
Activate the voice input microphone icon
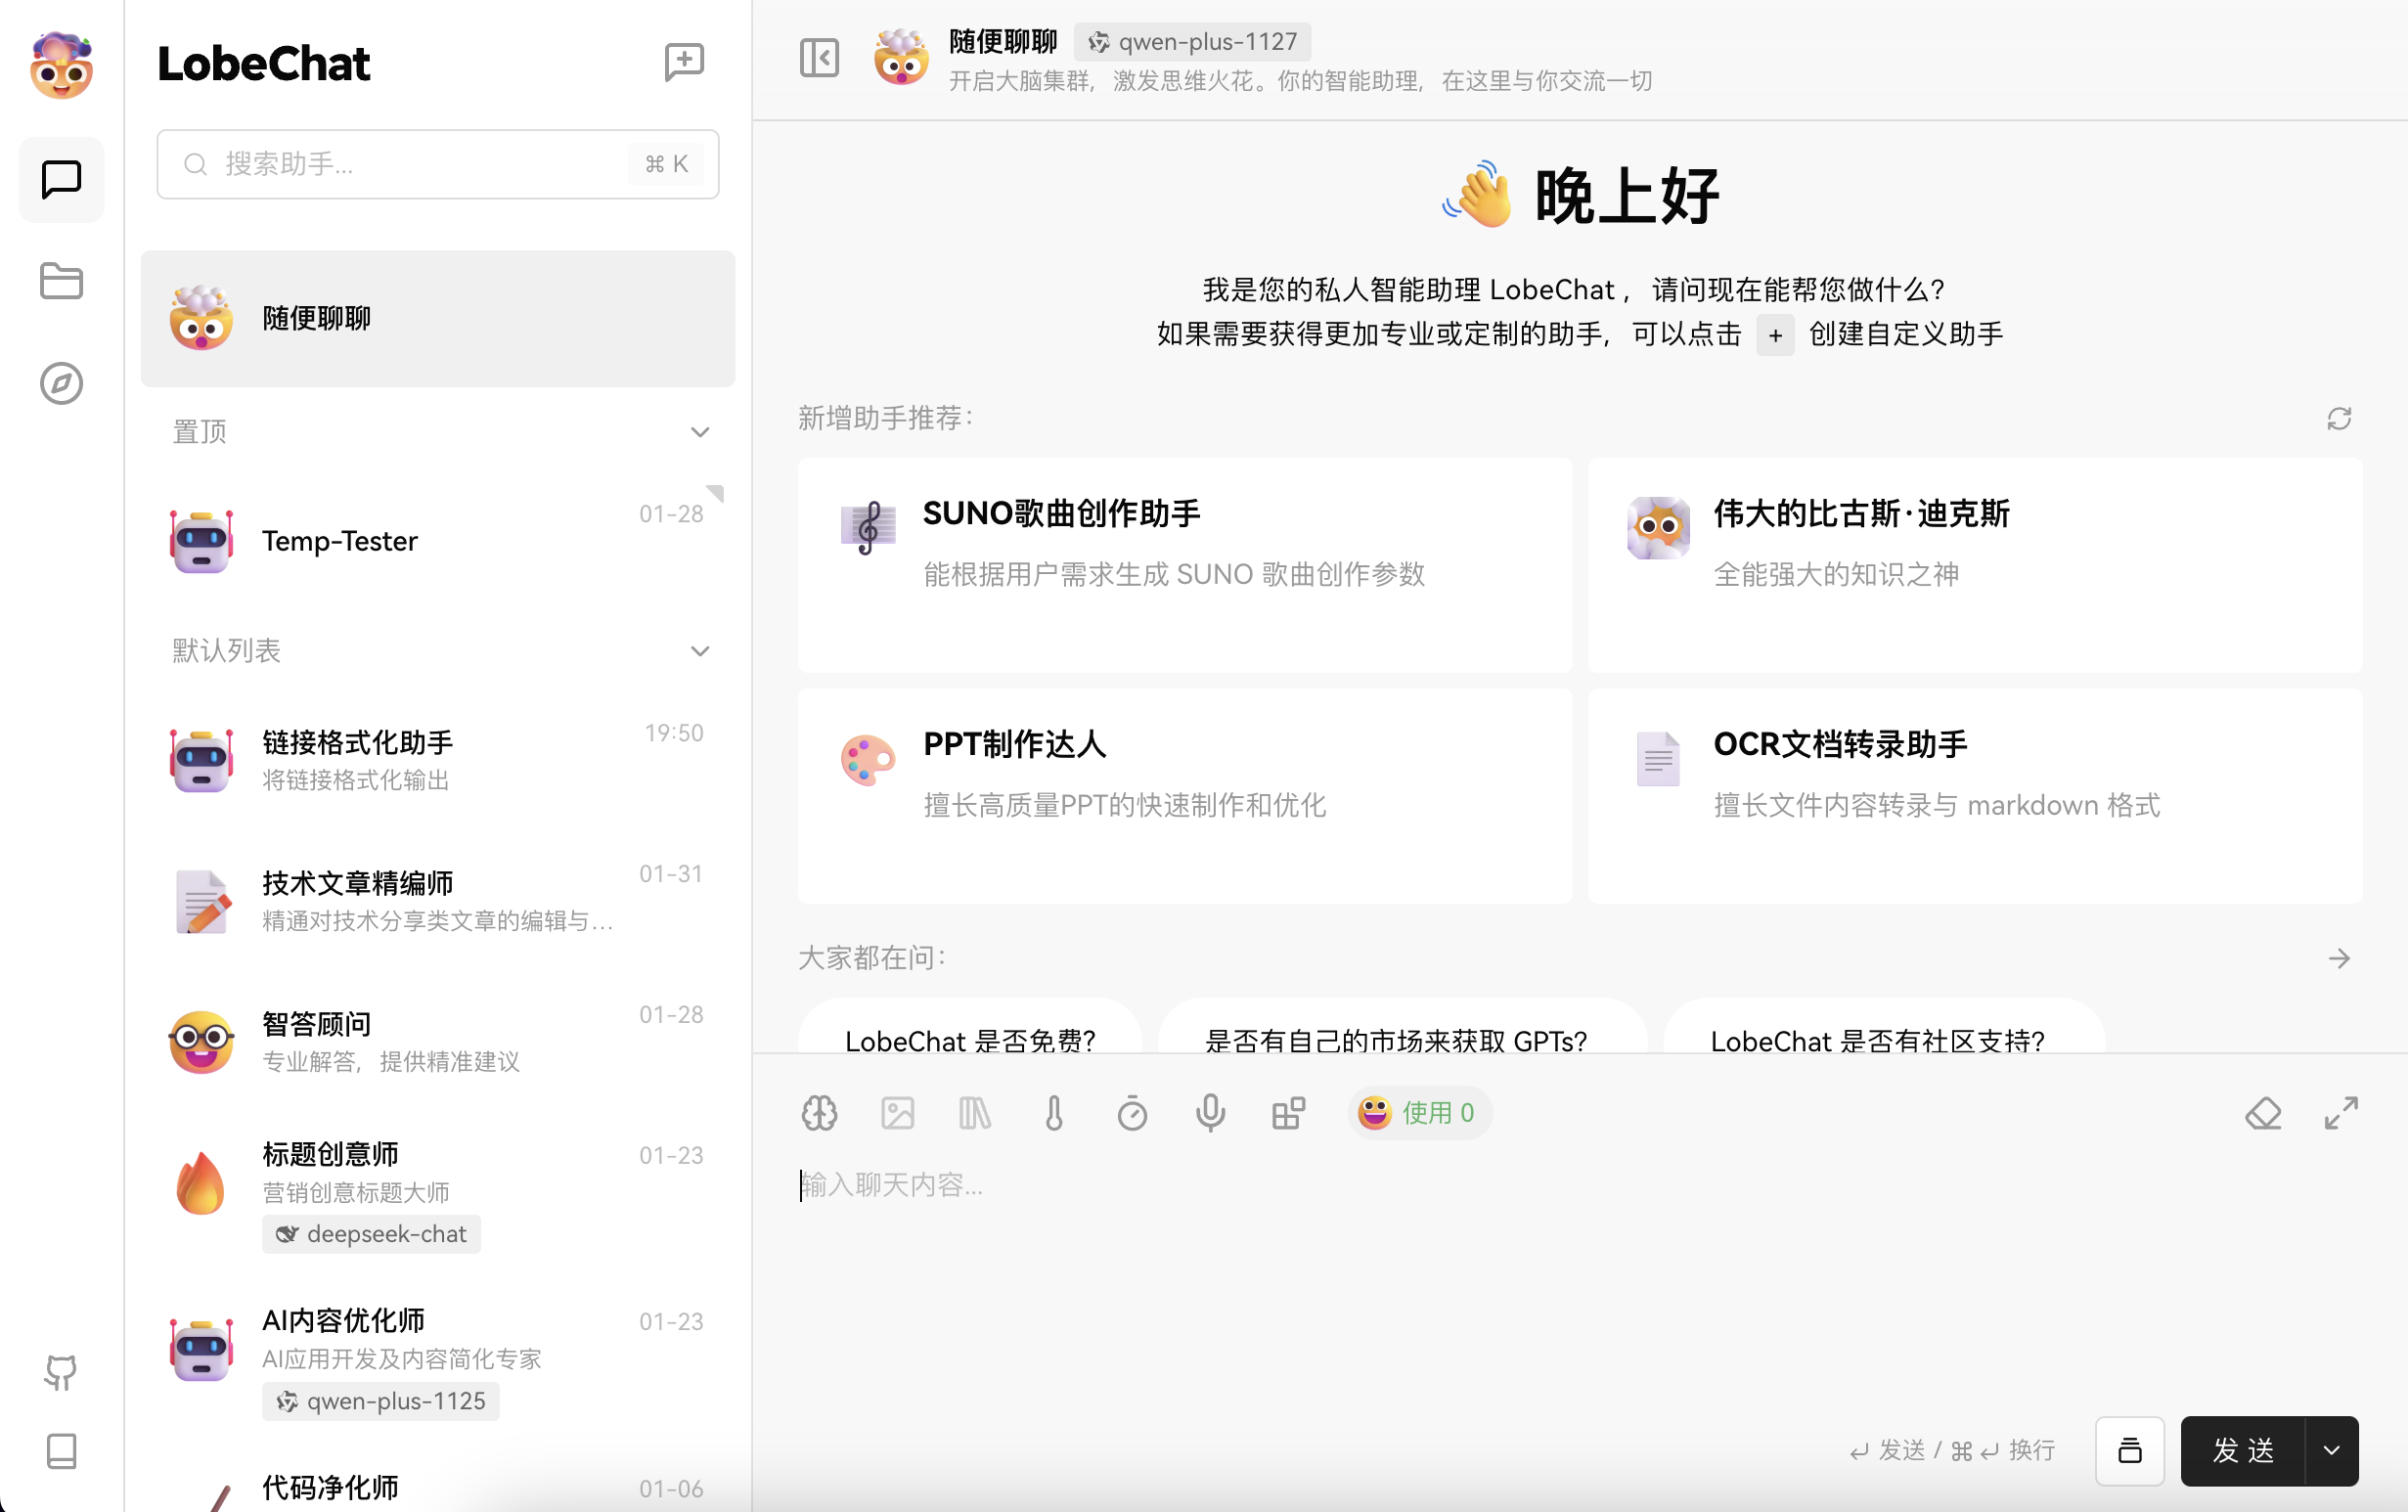(x=1210, y=1112)
